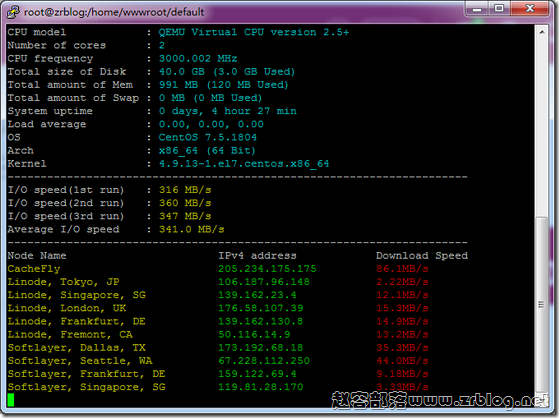The height and width of the screenshot is (418, 559).
Task: Click the Average I/O speed 341.0 MB/s value
Action: 191,229
